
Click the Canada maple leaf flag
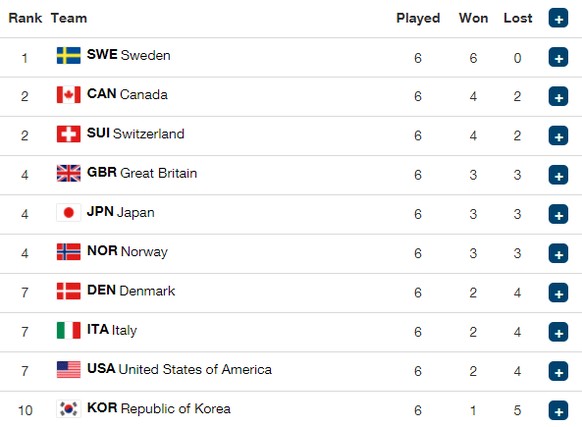(69, 95)
